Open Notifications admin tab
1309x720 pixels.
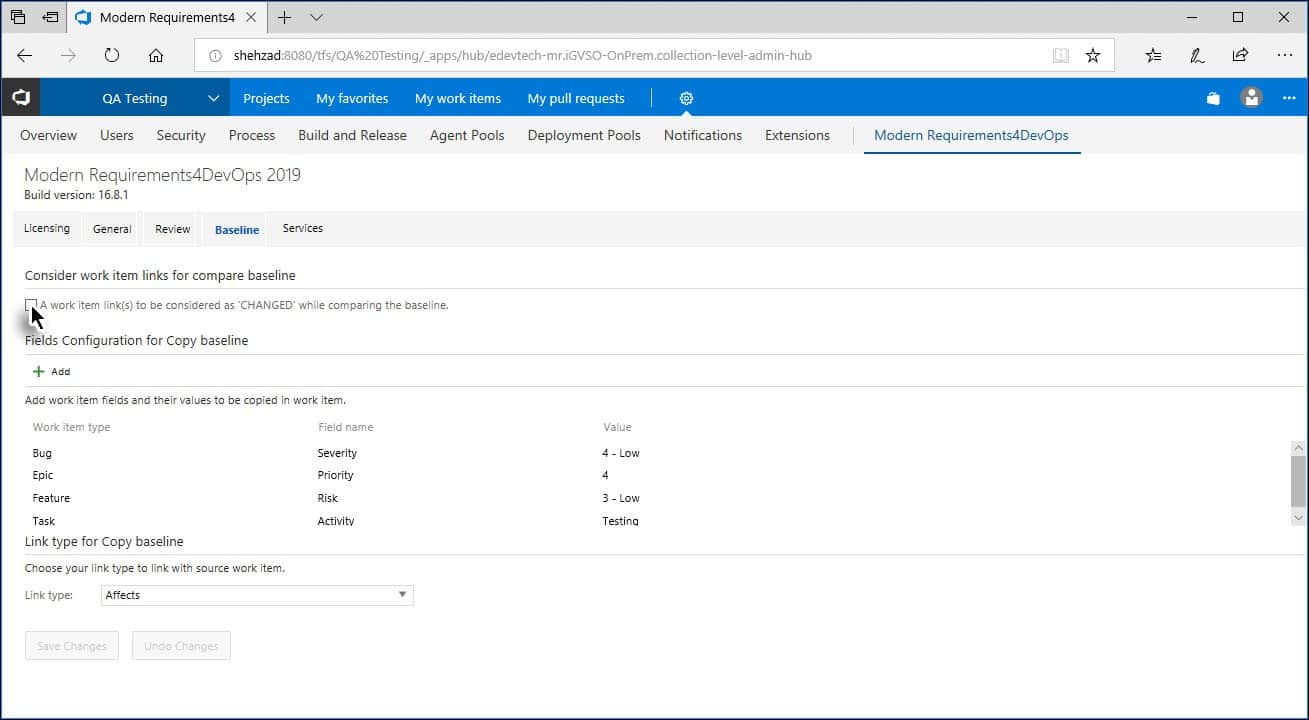tap(703, 135)
